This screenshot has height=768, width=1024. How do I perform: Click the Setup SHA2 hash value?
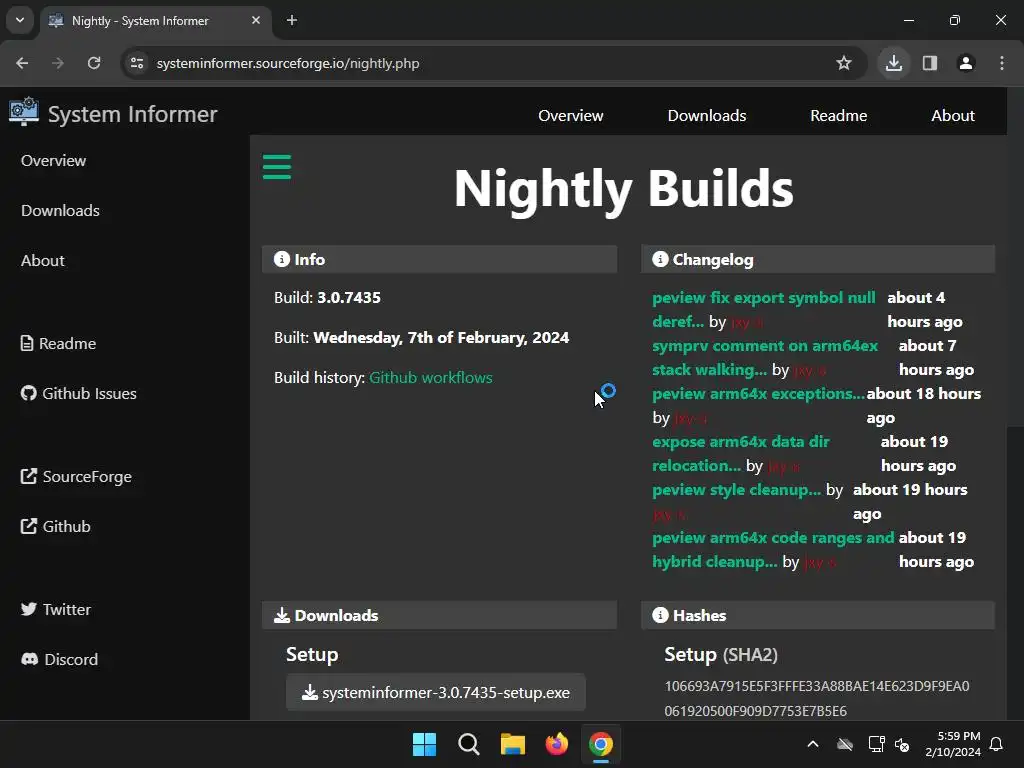click(817, 699)
